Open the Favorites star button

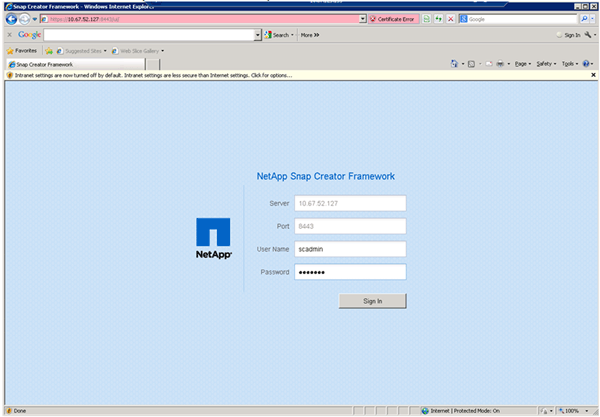click(22, 50)
